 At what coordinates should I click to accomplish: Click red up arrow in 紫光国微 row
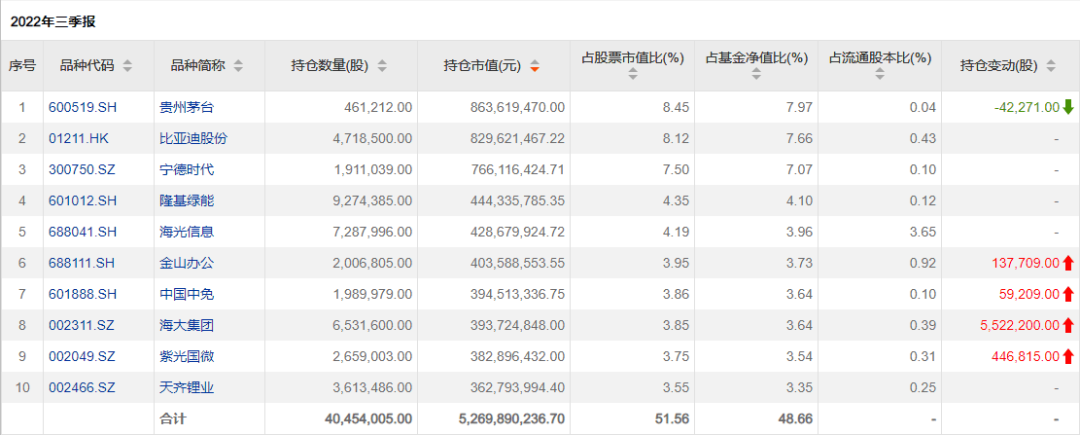tap(1068, 356)
